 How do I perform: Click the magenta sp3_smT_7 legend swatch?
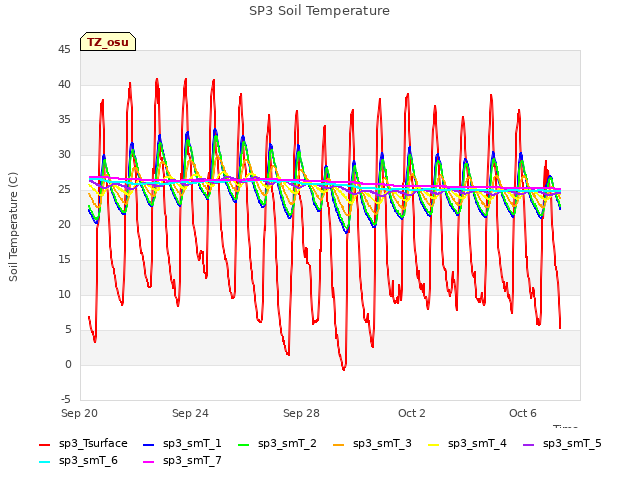tap(149, 462)
